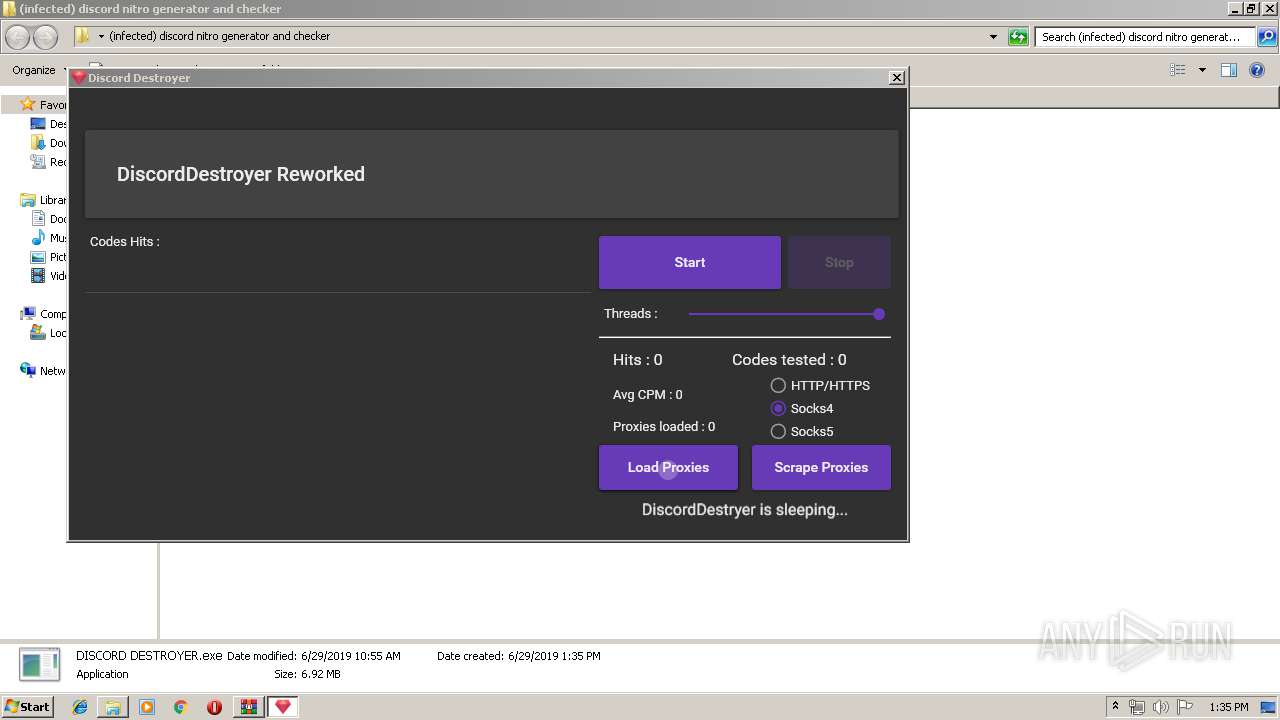Image resolution: width=1280 pixels, height=720 pixels.
Task: Open the address bar history dropdown
Action: [993, 37]
